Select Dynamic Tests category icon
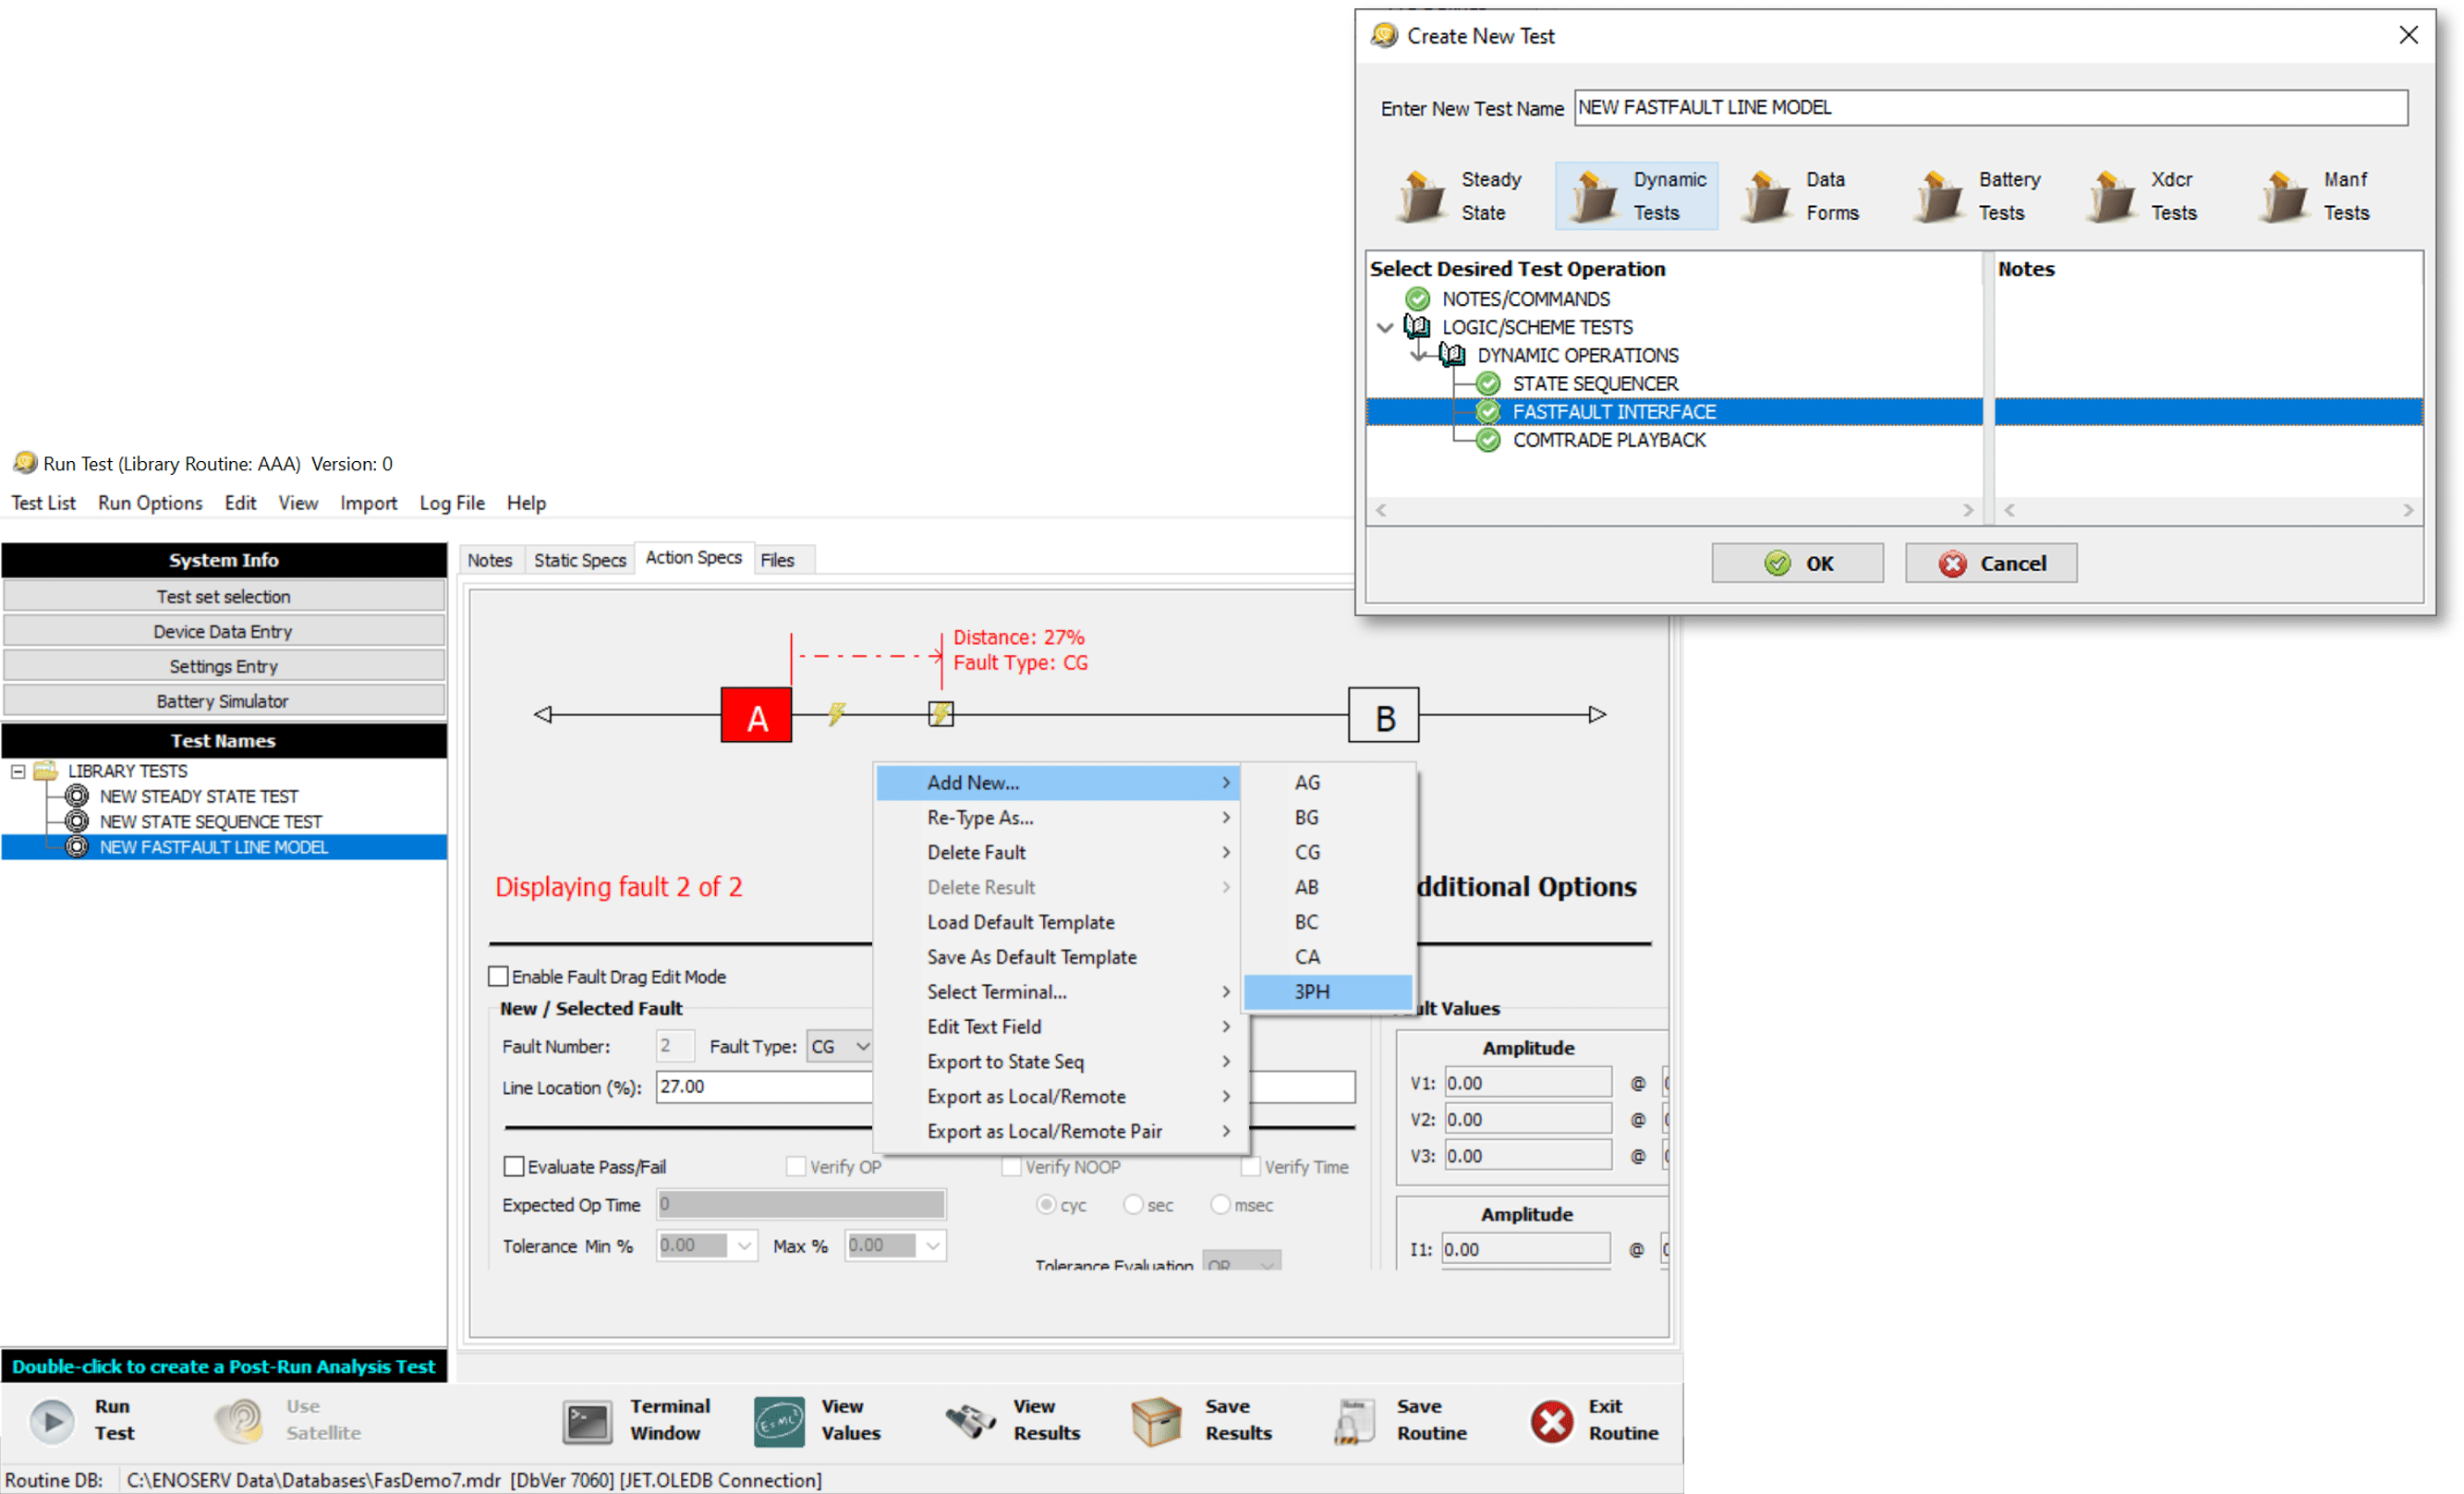Viewport: 2464px width, 1494px height. [1593, 195]
